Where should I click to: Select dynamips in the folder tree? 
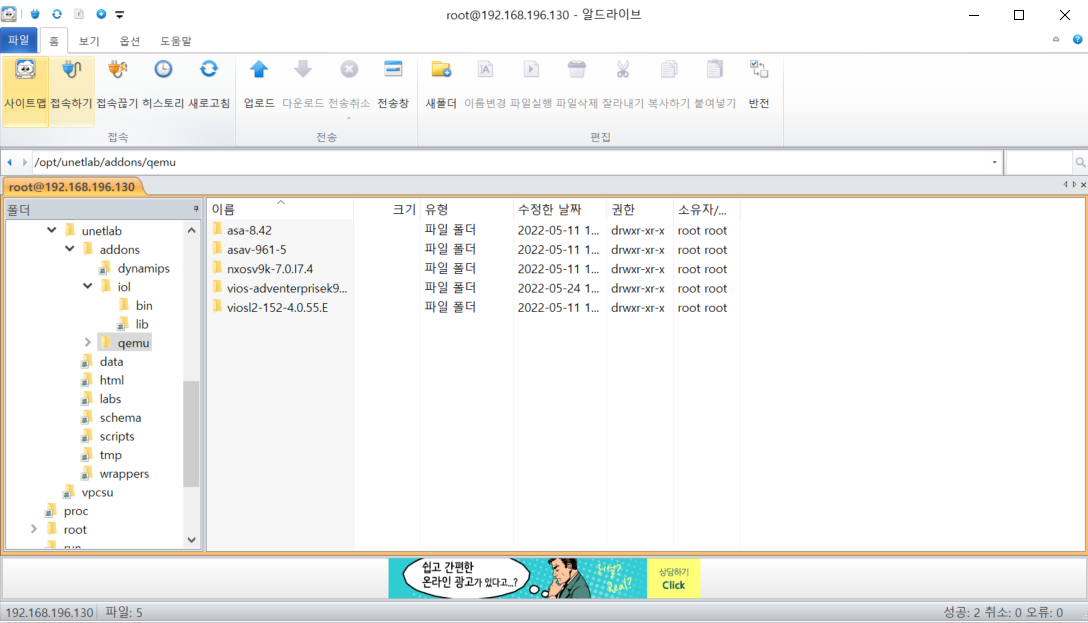pos(144,268)
